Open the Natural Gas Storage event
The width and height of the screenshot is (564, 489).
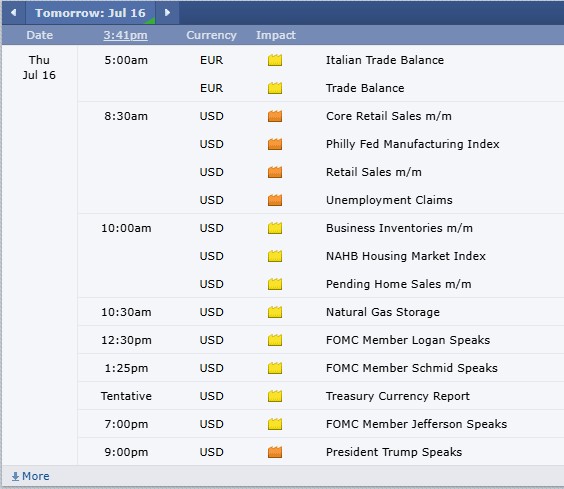tap(383, 312)
